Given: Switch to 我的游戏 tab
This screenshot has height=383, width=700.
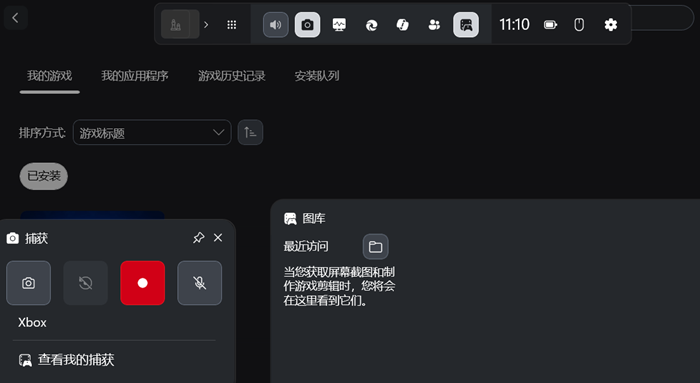Looking at the screenshot, I should (50, 76).
